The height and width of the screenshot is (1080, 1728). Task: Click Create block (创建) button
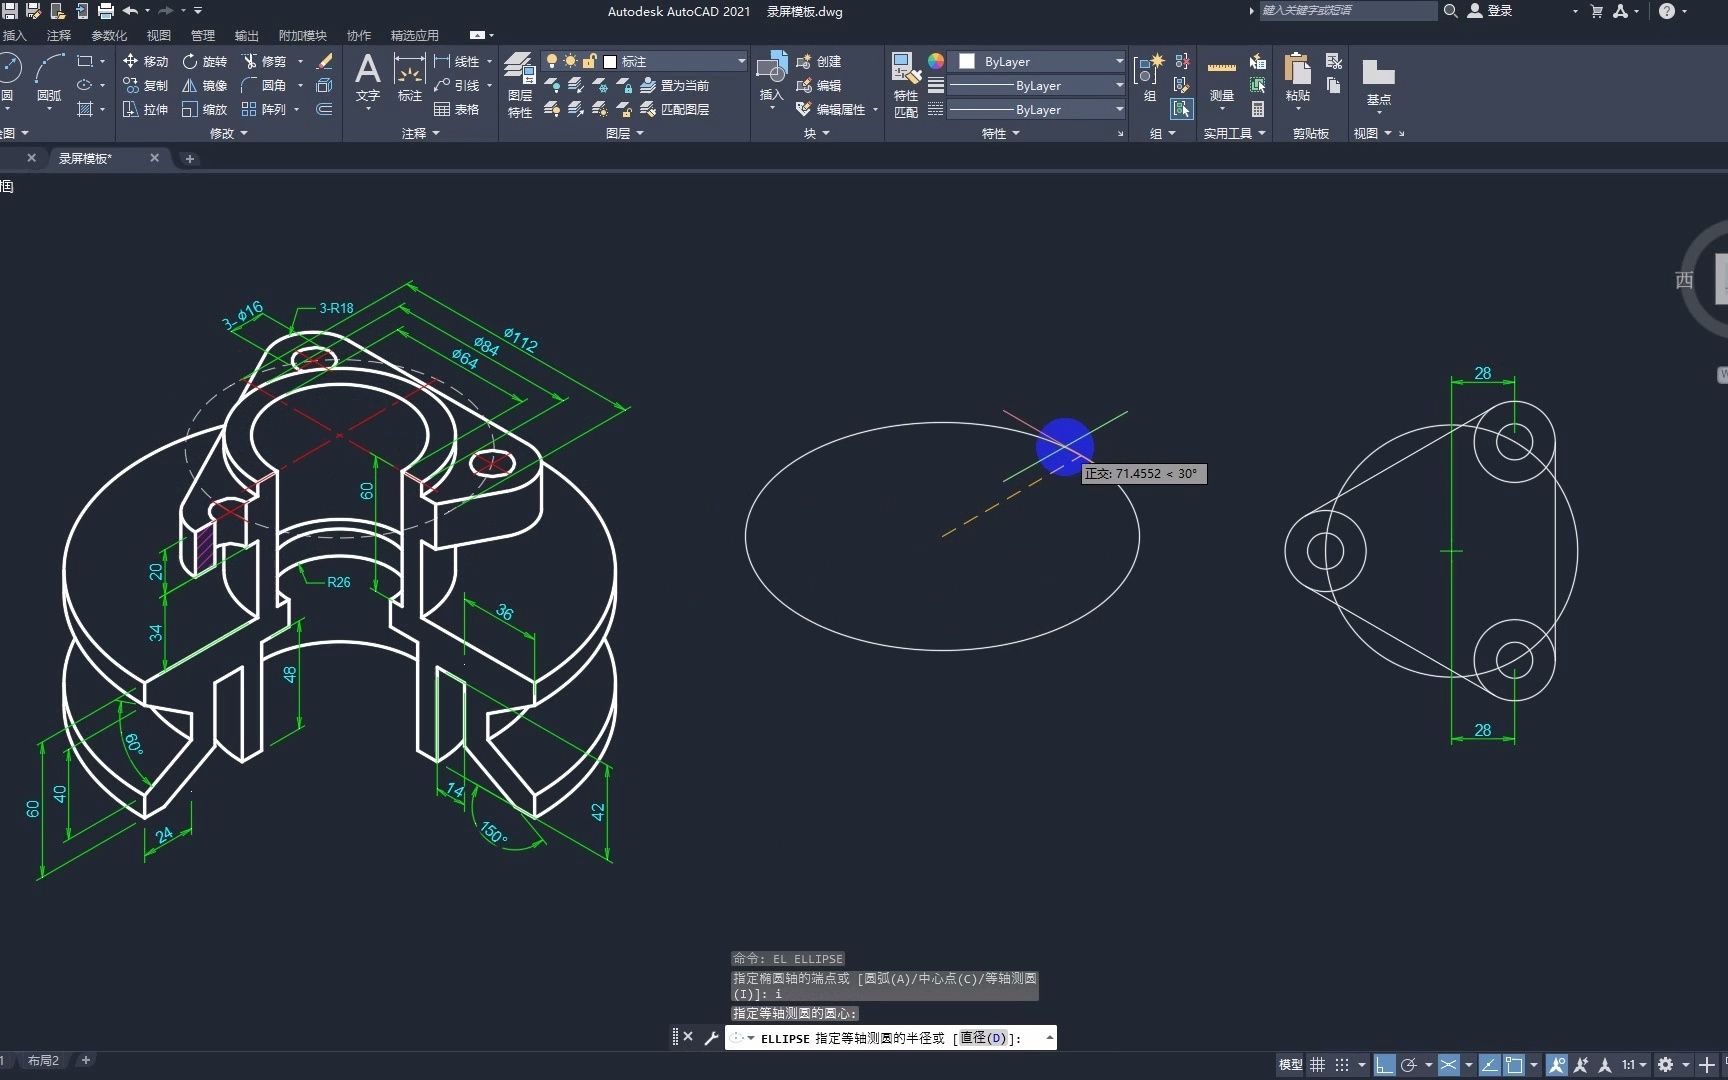[x=819, y=61]
